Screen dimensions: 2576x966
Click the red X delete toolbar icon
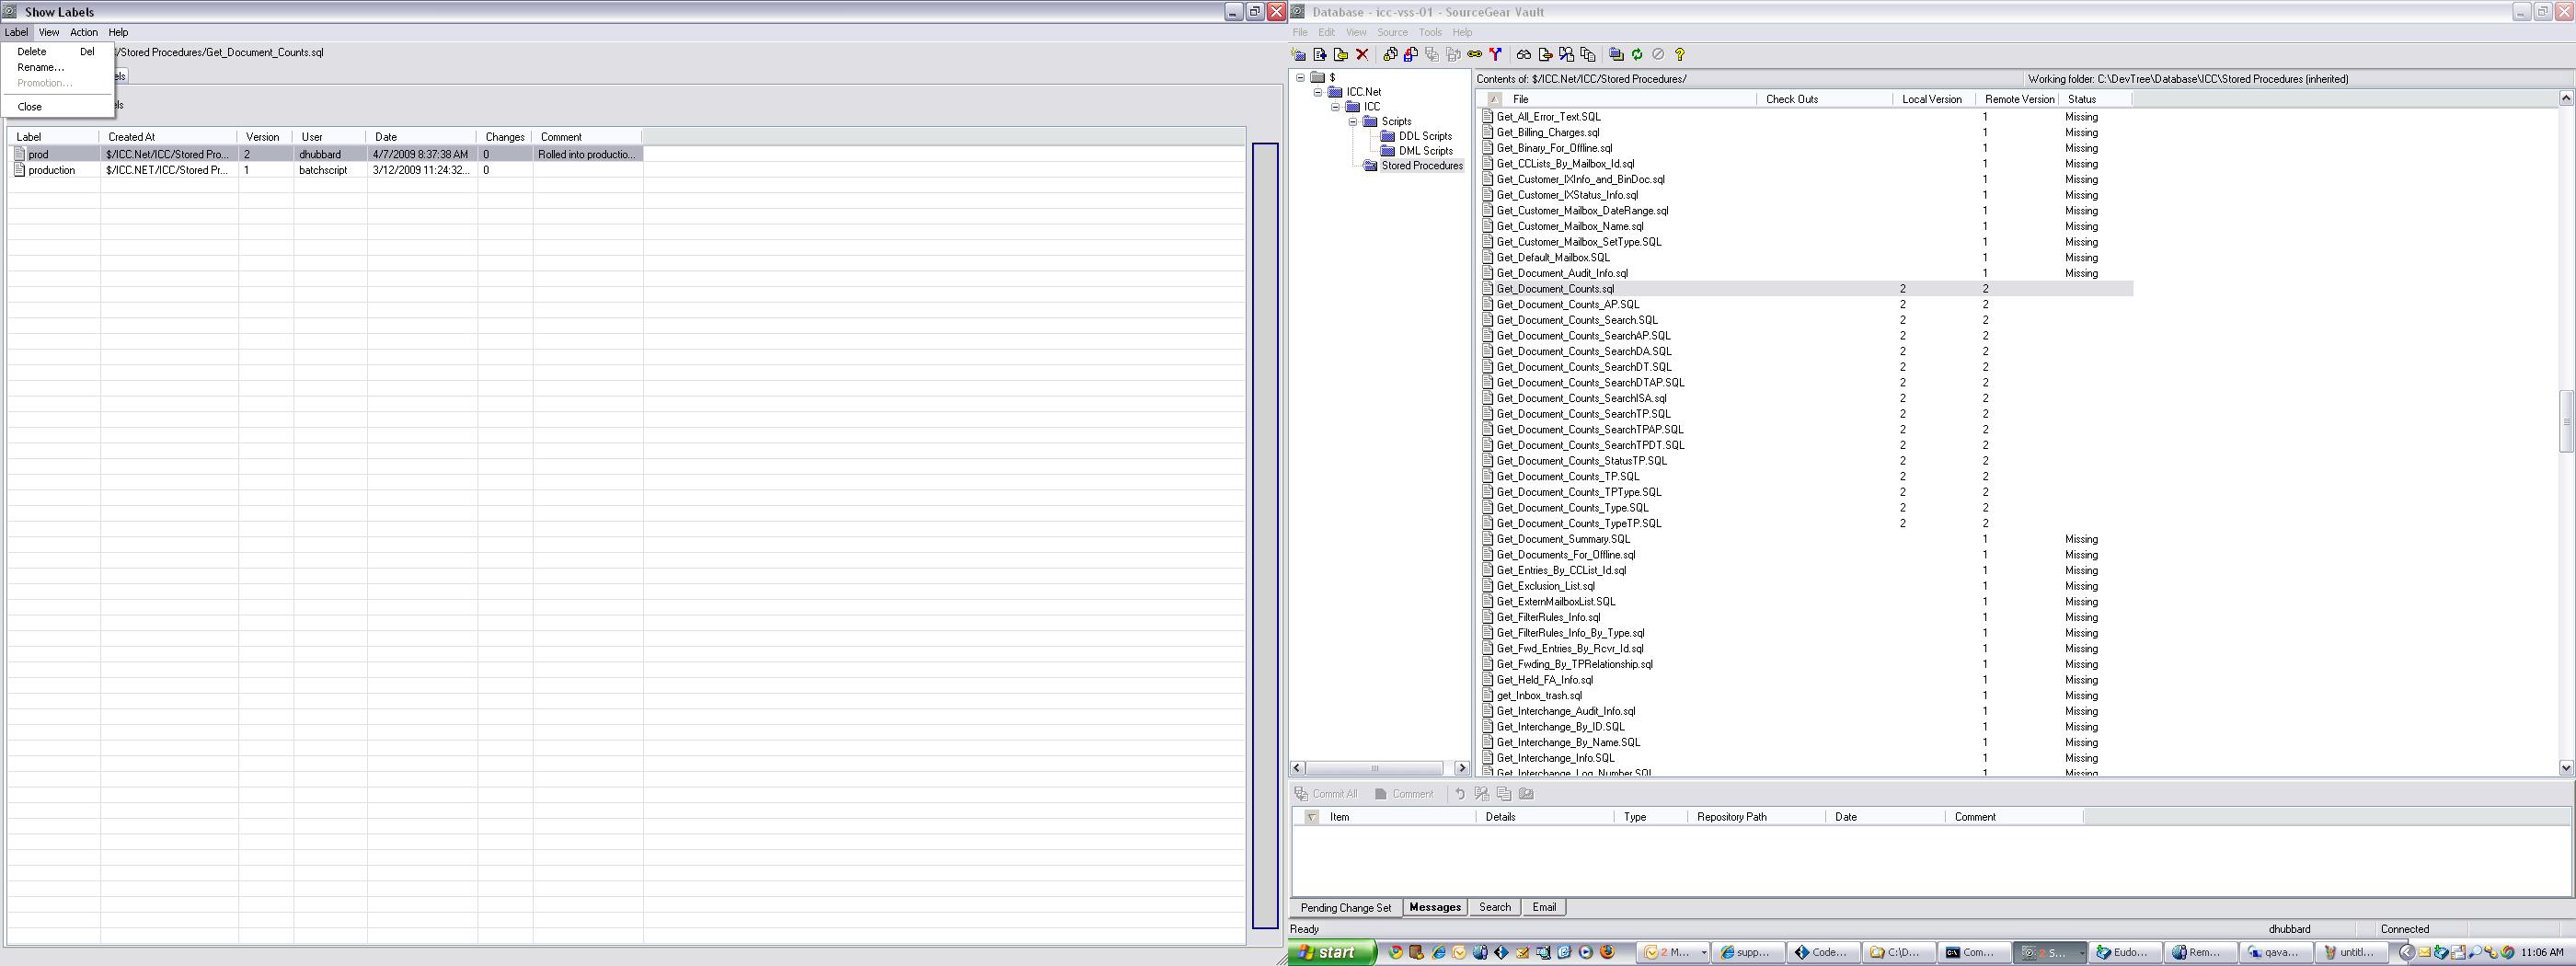pos(1362,55)
